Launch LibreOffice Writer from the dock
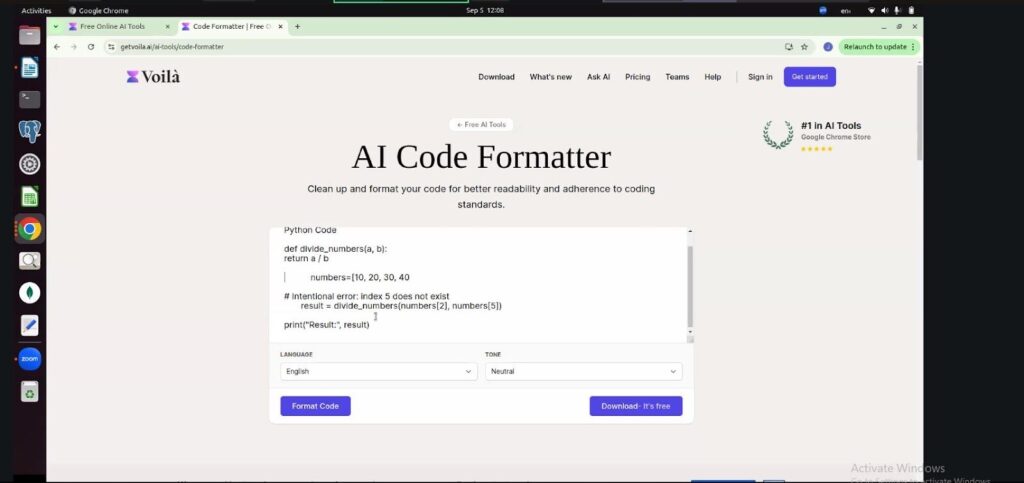This screenshot has width=1024, height=483. pyautogui.click(x=29, y=67)
